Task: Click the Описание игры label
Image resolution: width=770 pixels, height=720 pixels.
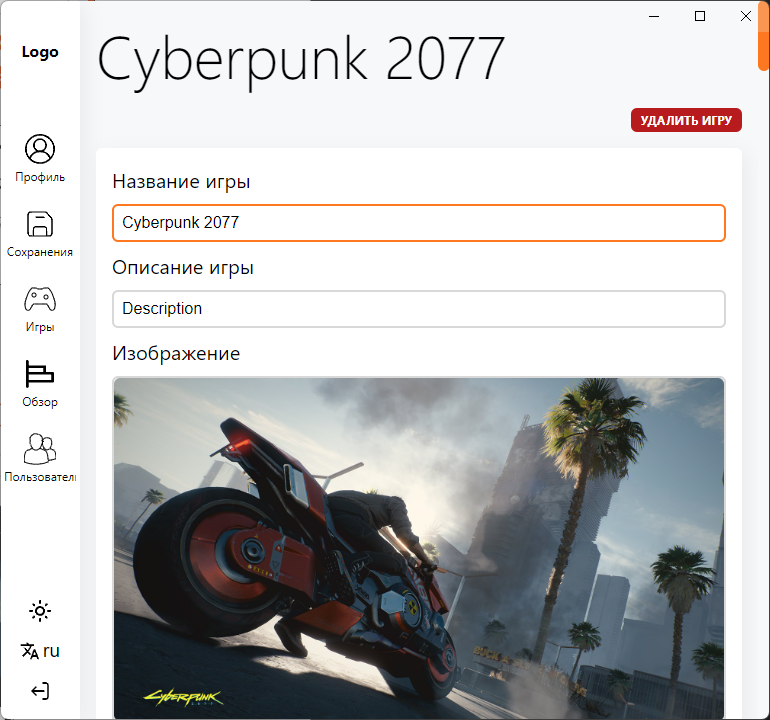Action: click(x=183, y=268)
